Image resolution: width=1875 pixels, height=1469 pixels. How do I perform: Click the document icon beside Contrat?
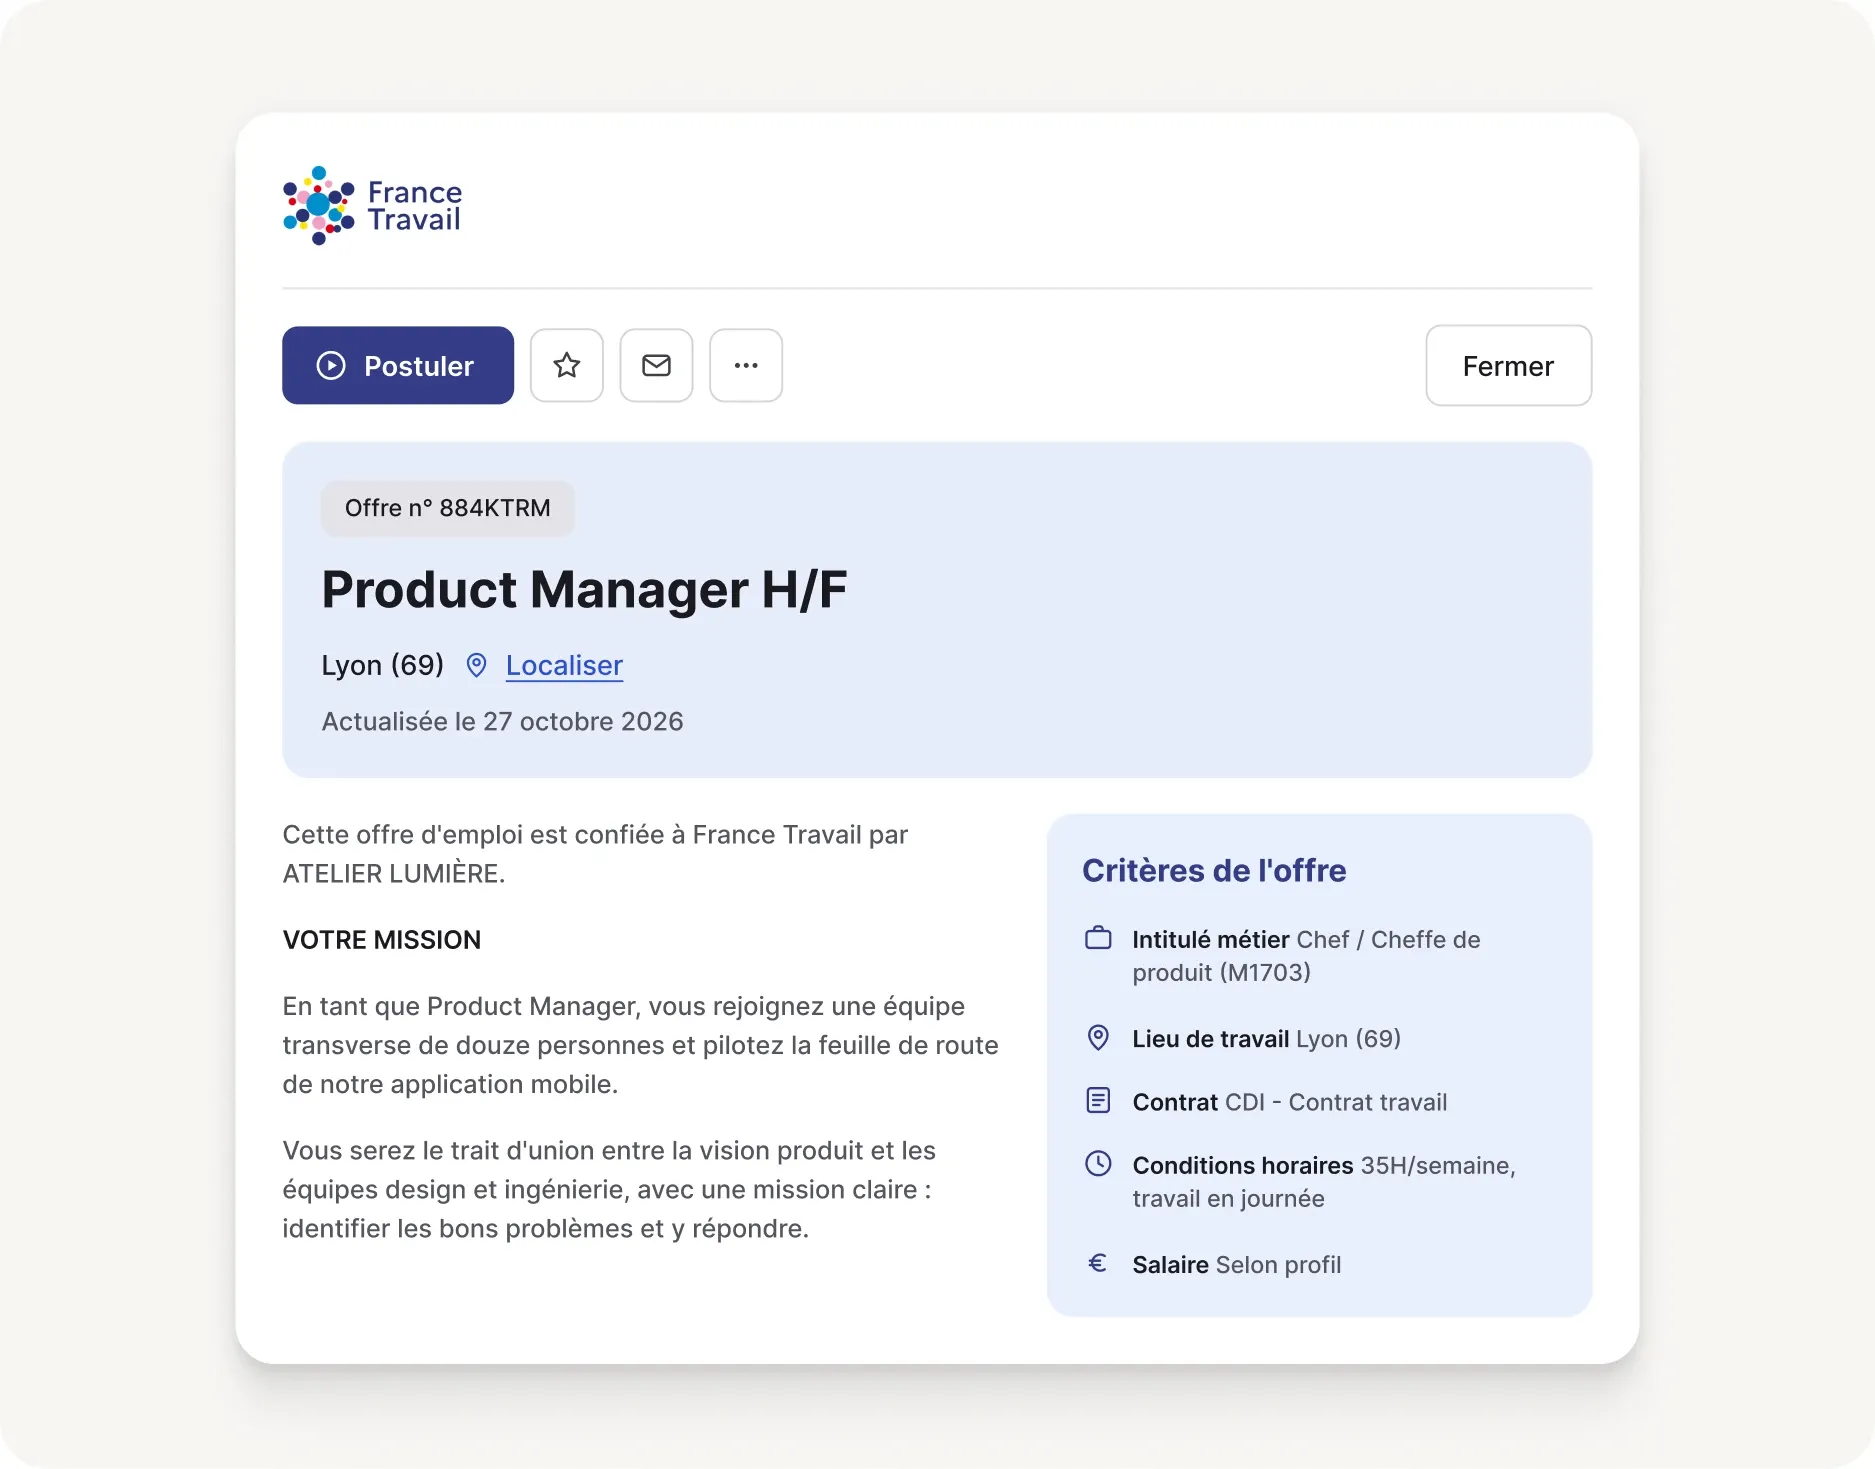coord(1098,1101)
